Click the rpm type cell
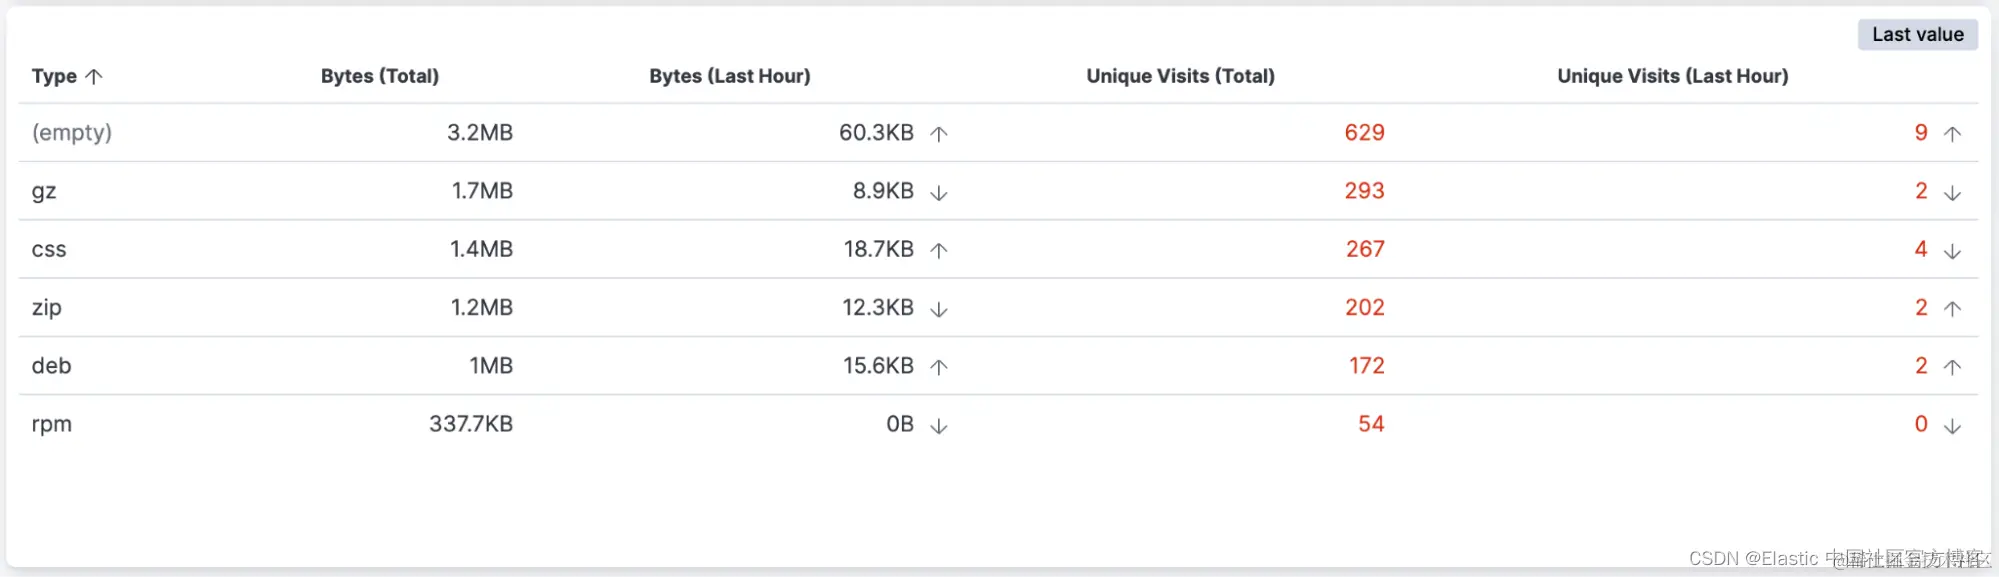The width and height of the screenshot is (1999, 577). pos(52,424)
